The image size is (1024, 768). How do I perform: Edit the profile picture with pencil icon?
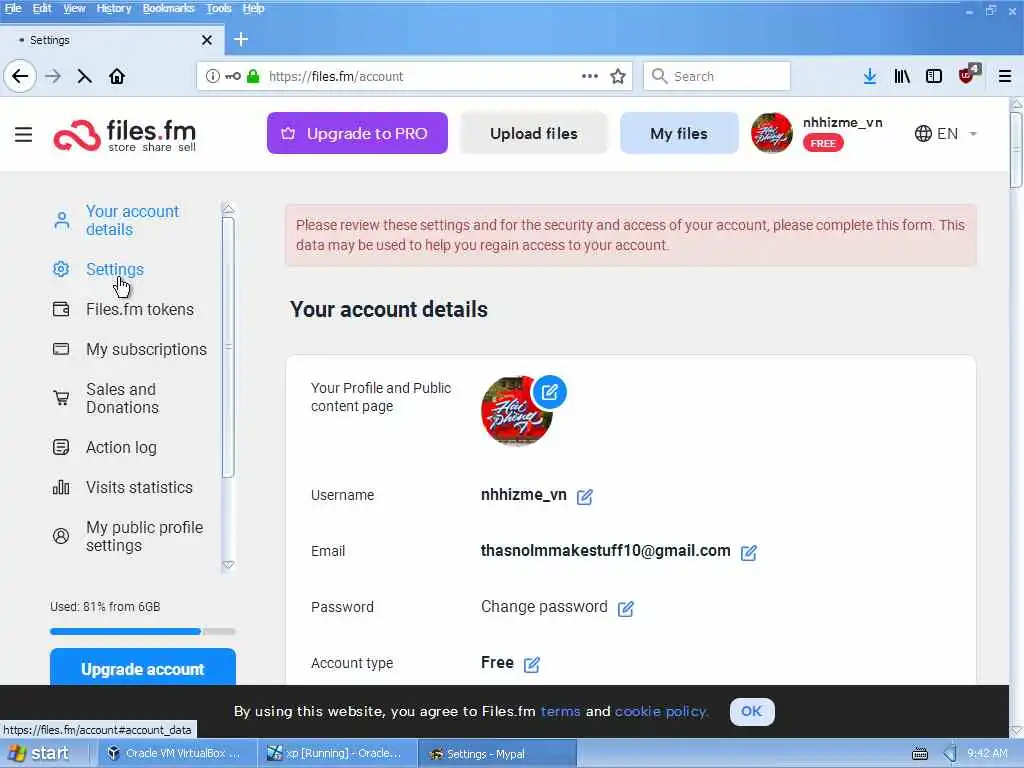549,392
